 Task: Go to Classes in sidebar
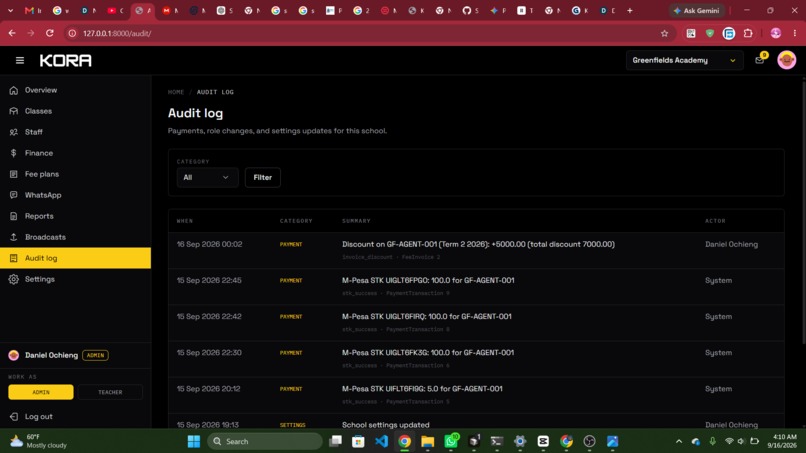click(x=38, y=111)
